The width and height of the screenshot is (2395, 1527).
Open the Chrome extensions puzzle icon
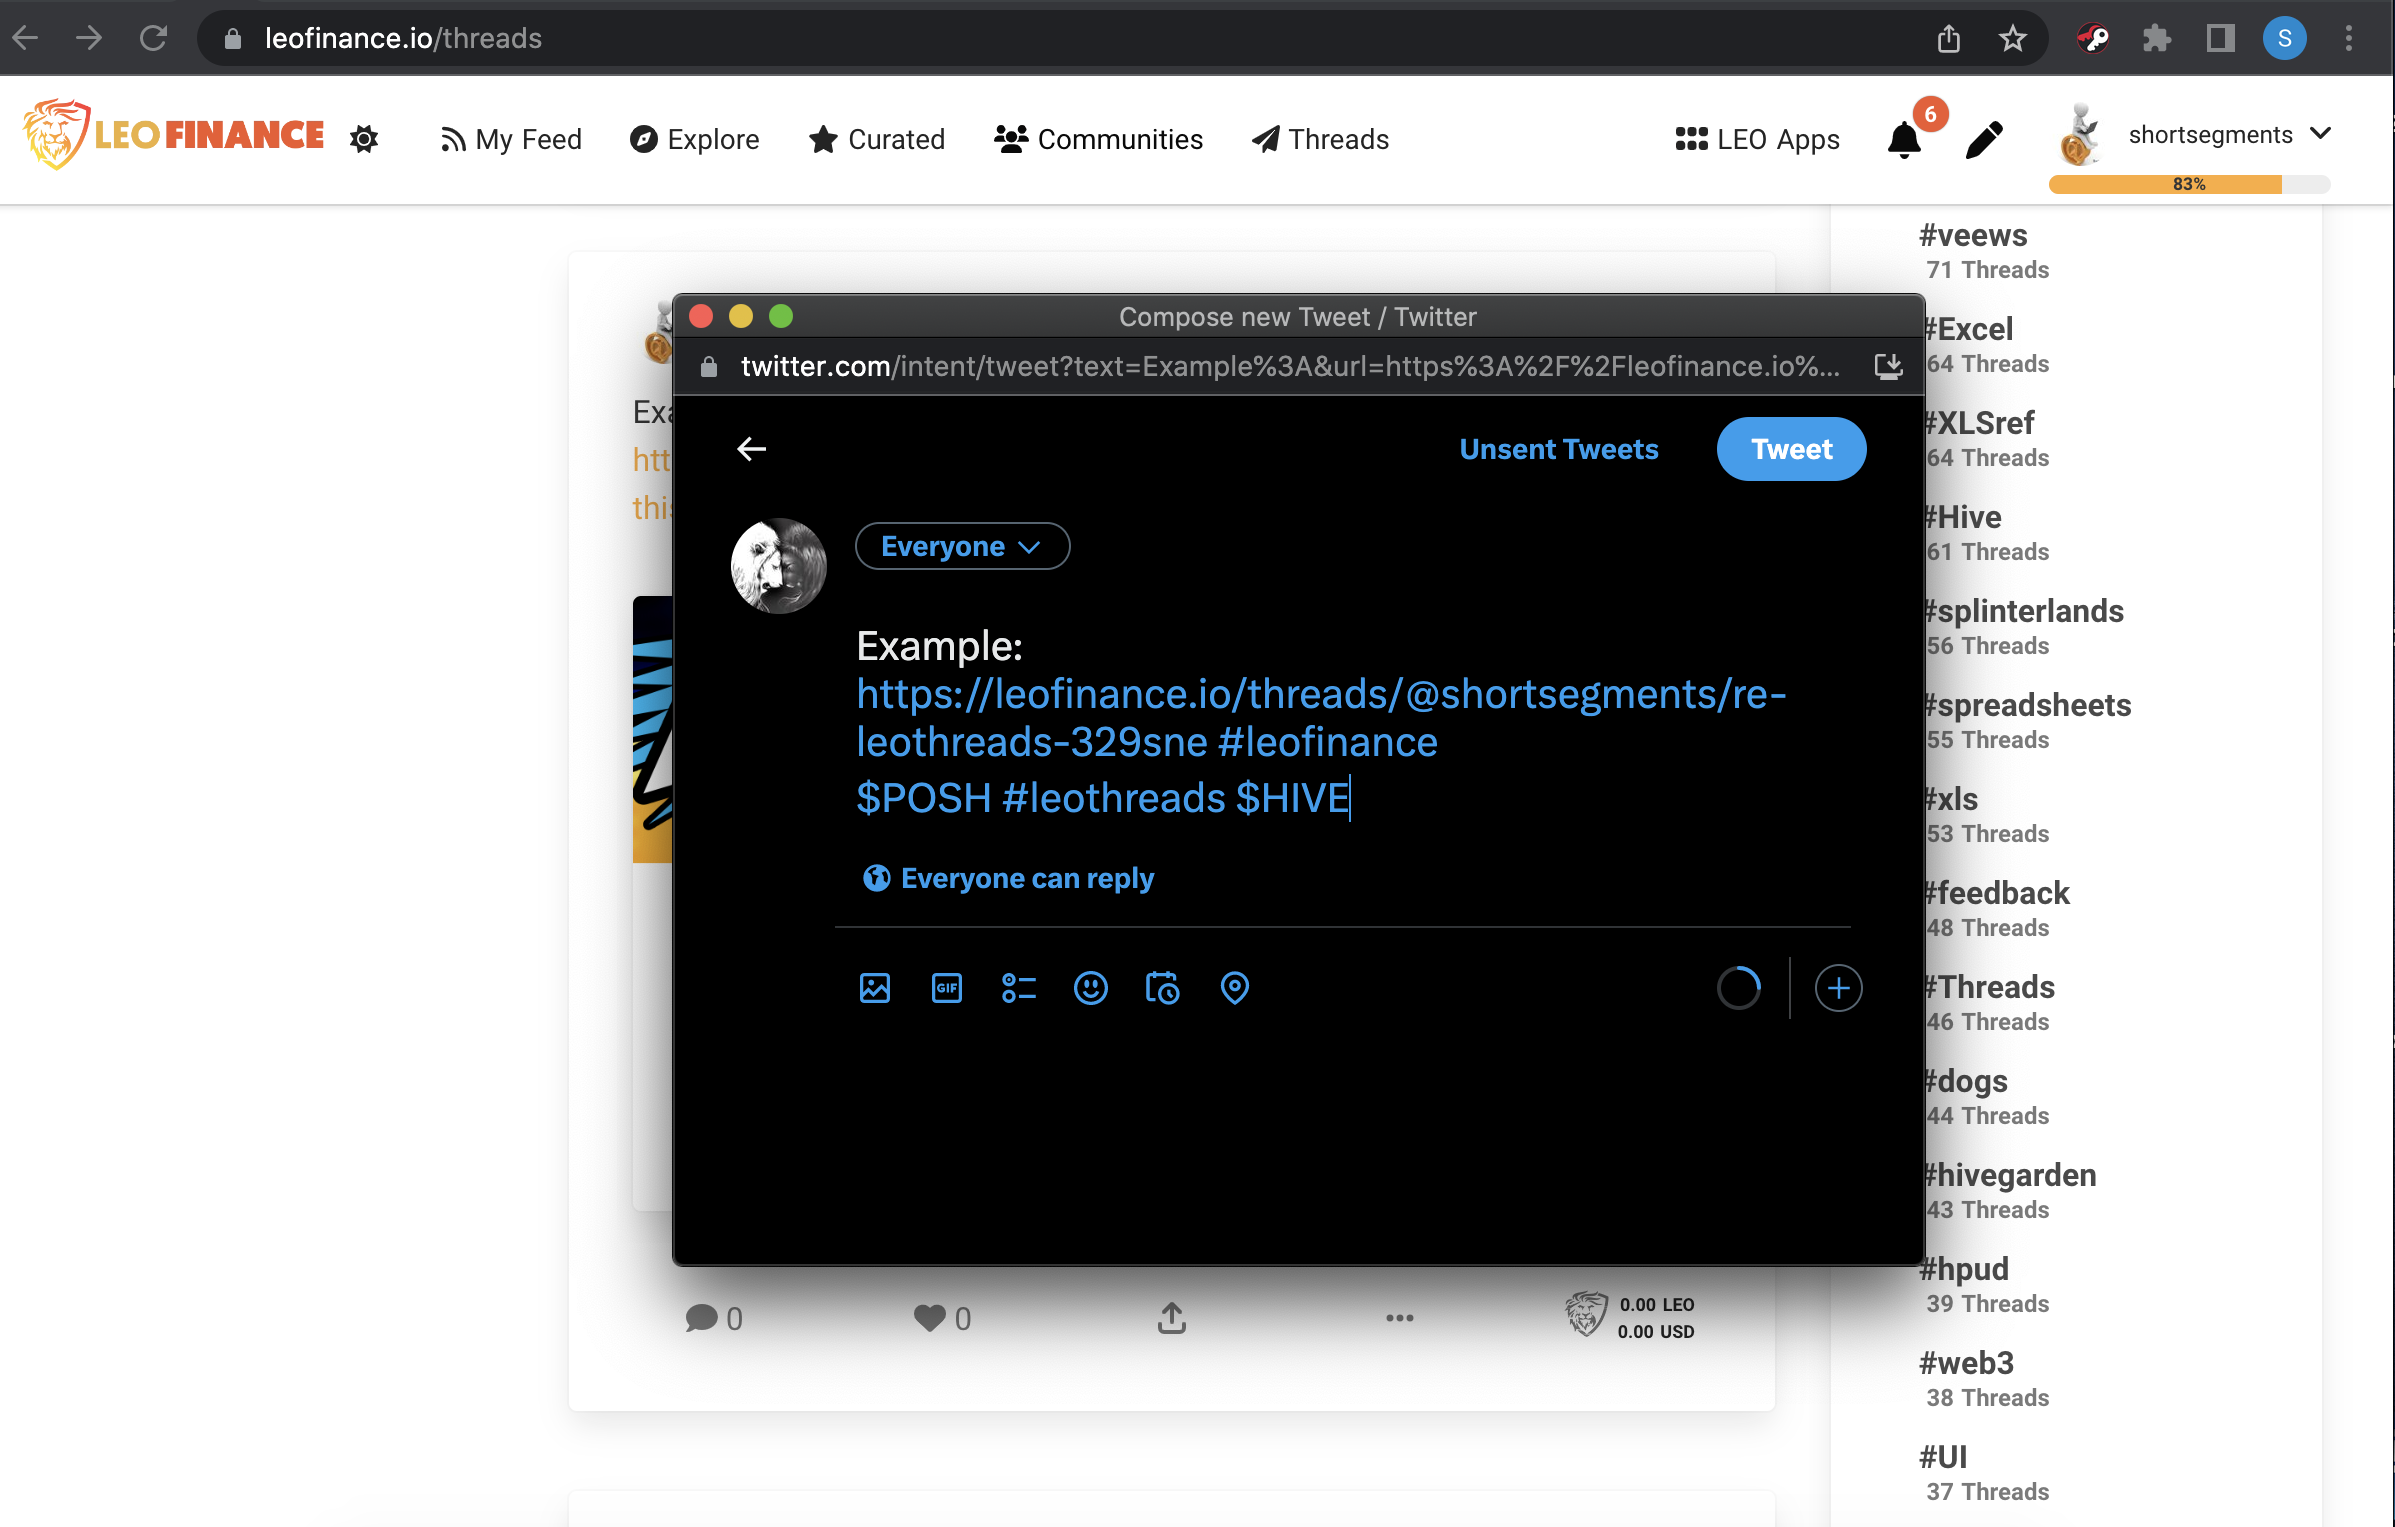coord(2156,39)
